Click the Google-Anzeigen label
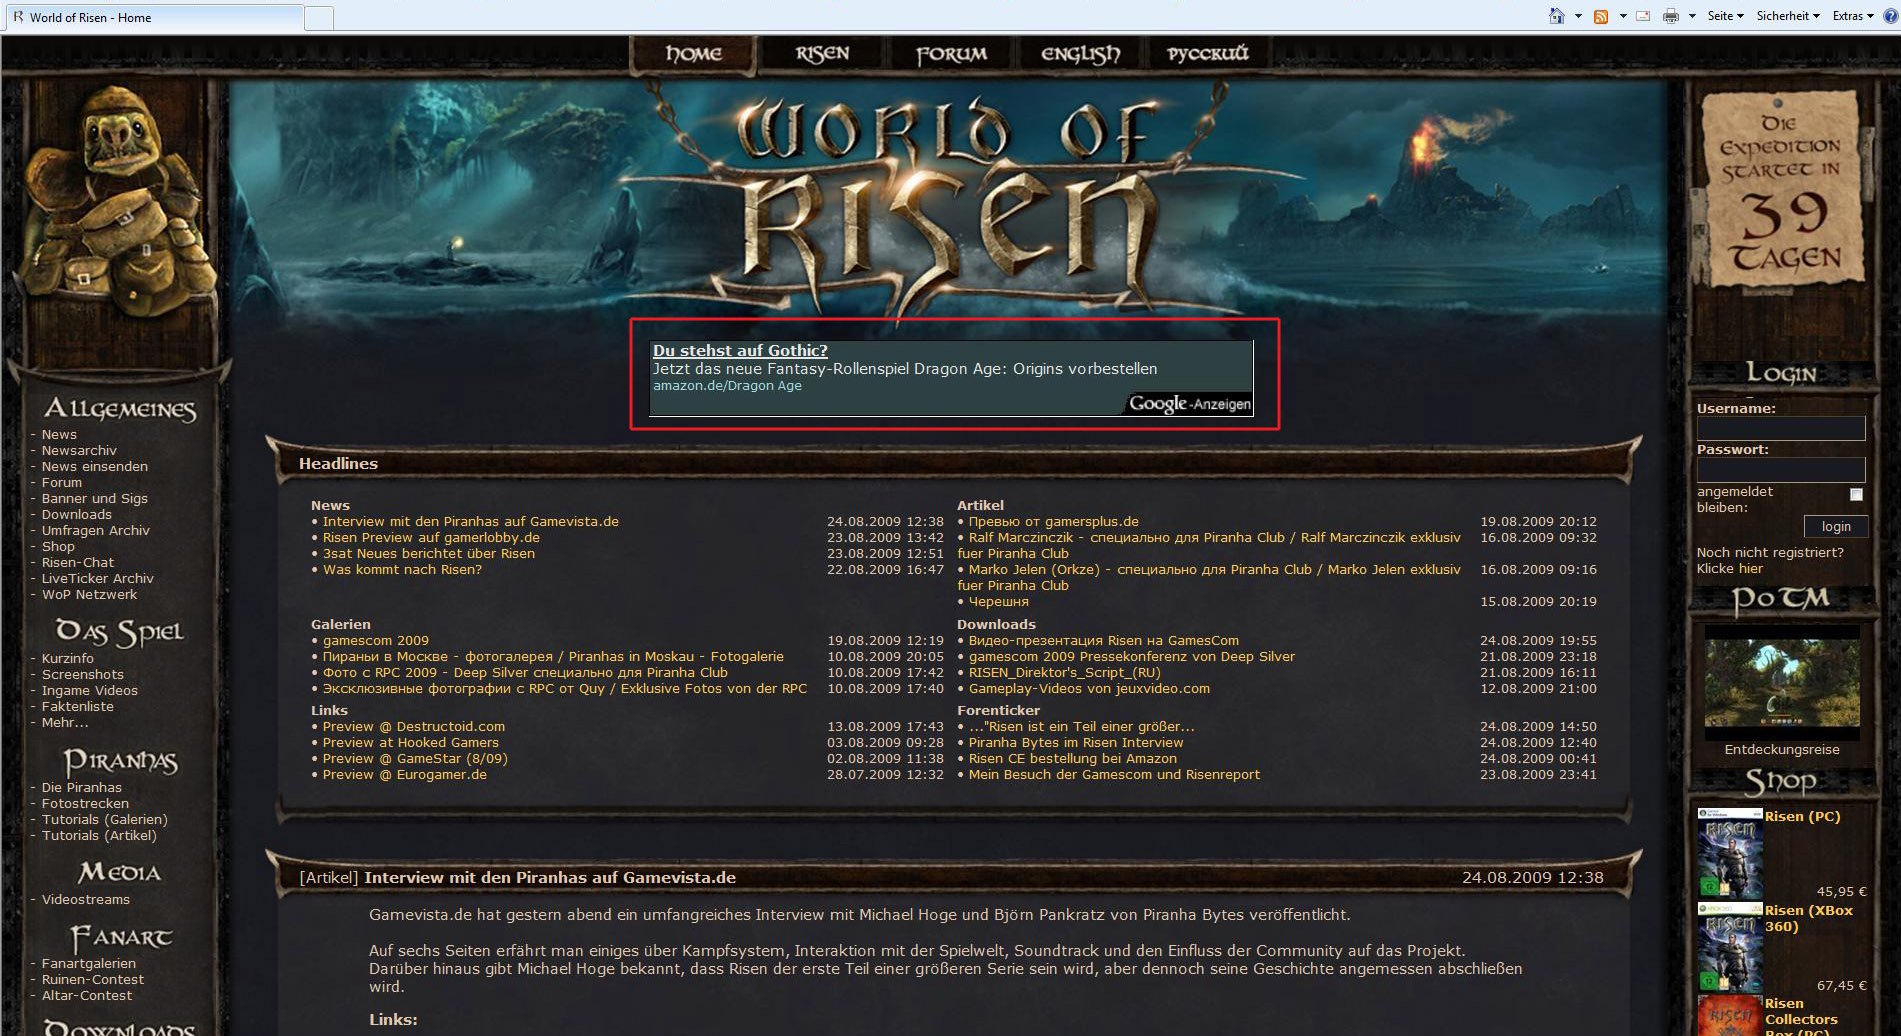The width and height of the screenshot is (1901, 1036). (1189, 404)
